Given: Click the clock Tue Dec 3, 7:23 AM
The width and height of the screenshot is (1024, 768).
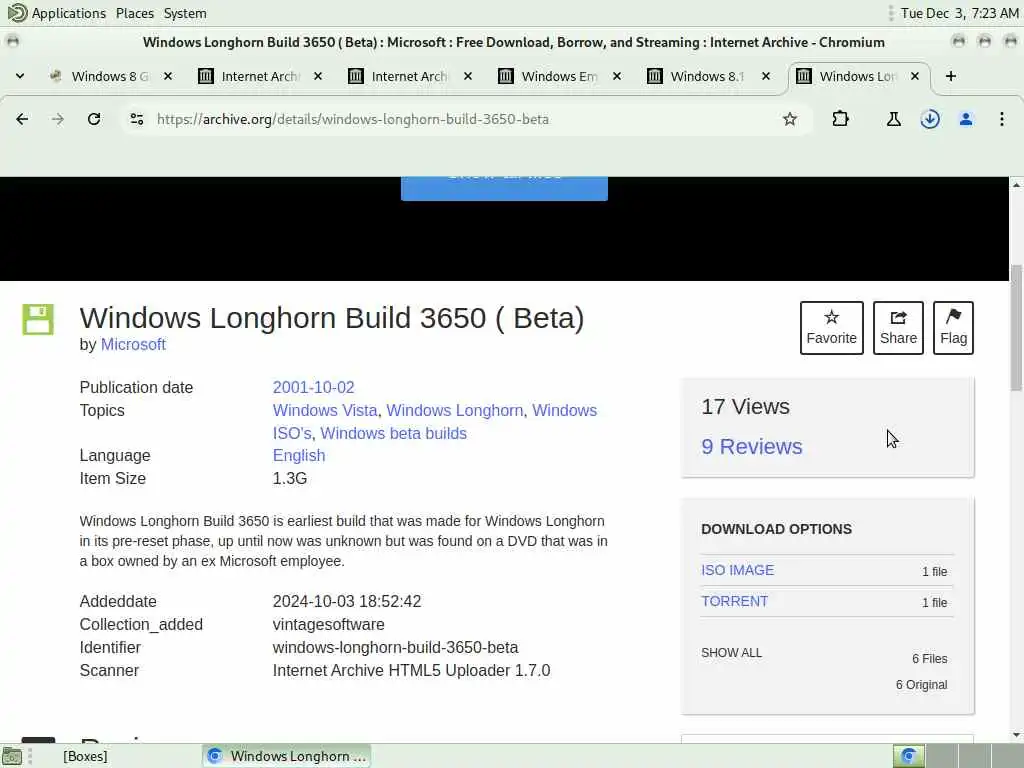Looking at the screenshot, I should 959,13.
